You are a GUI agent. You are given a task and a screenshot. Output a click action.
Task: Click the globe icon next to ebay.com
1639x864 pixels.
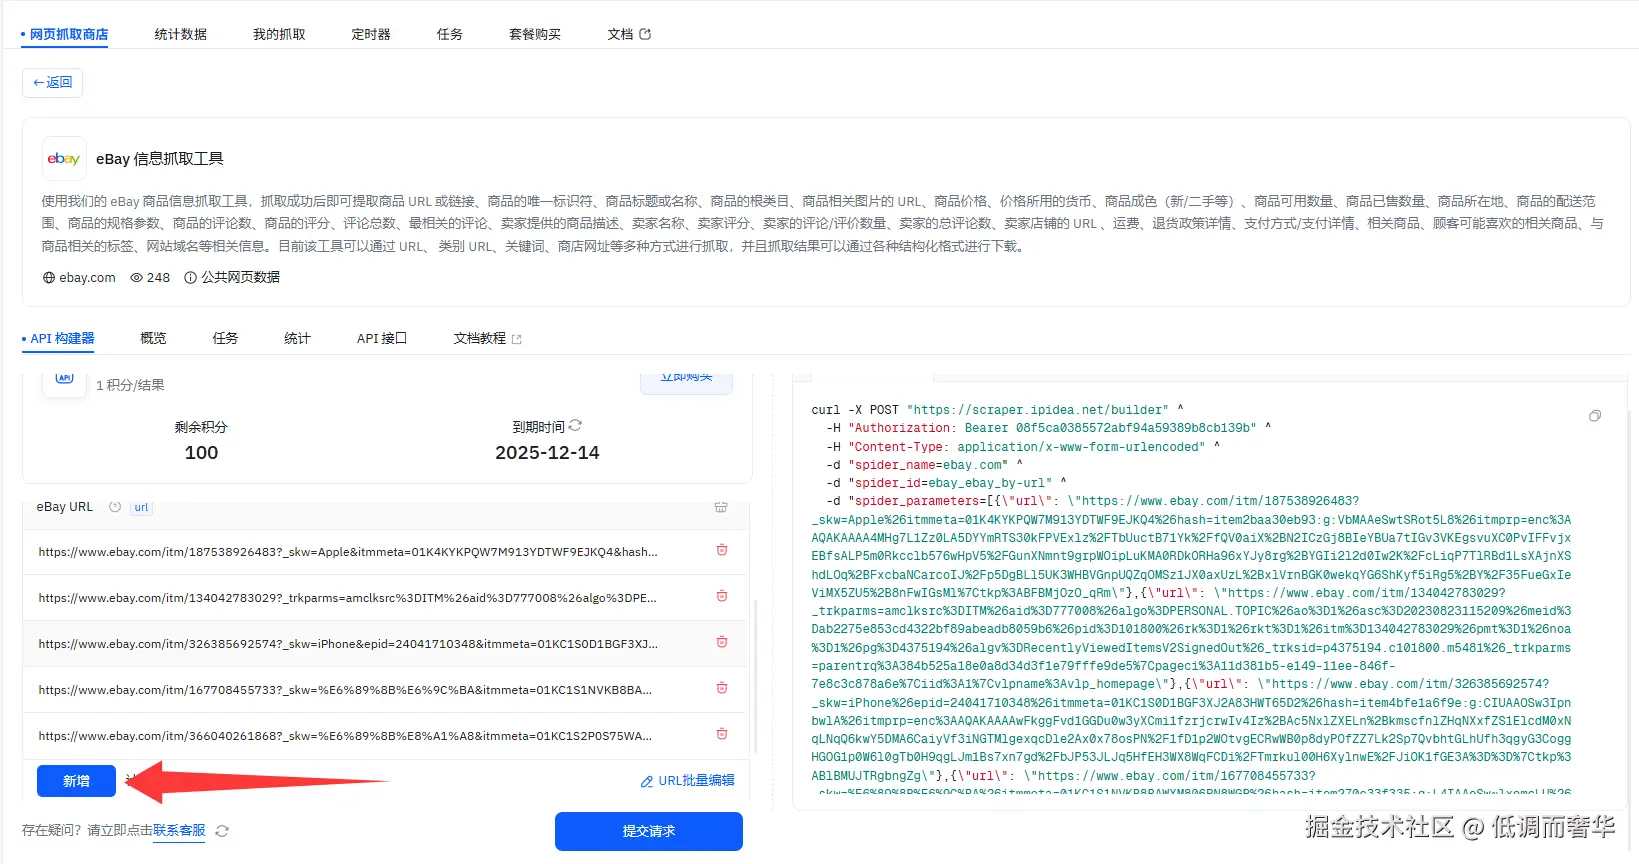pos(49,278)
